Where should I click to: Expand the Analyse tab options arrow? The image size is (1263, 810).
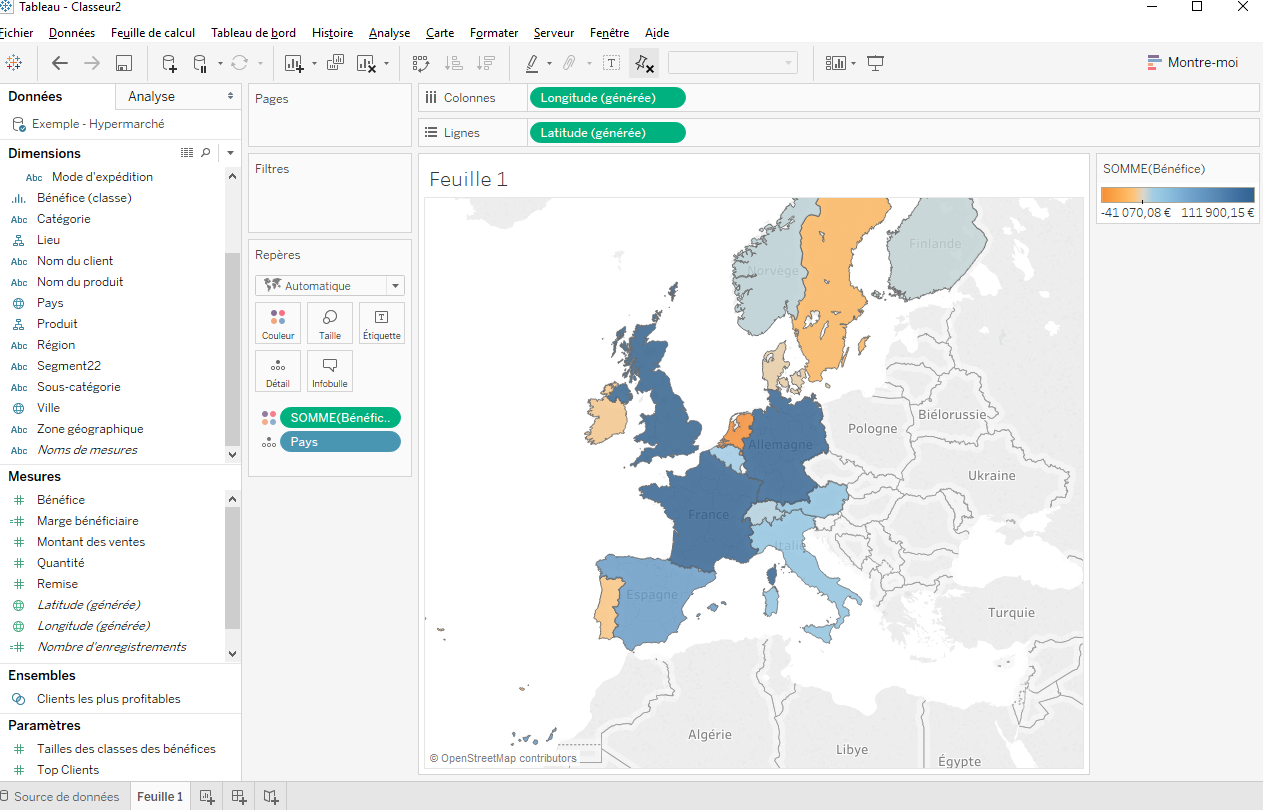(231, 97)
